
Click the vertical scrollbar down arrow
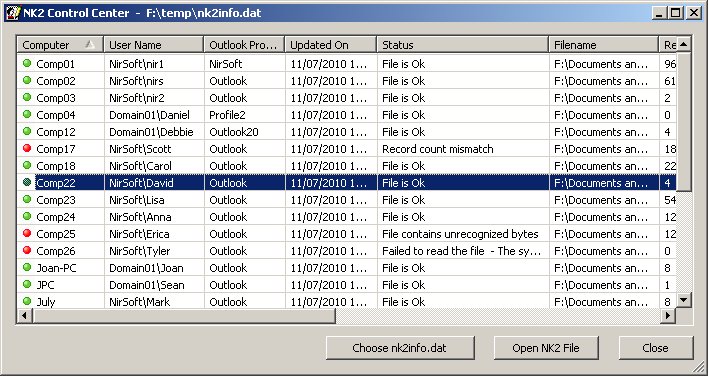(684, 299)
